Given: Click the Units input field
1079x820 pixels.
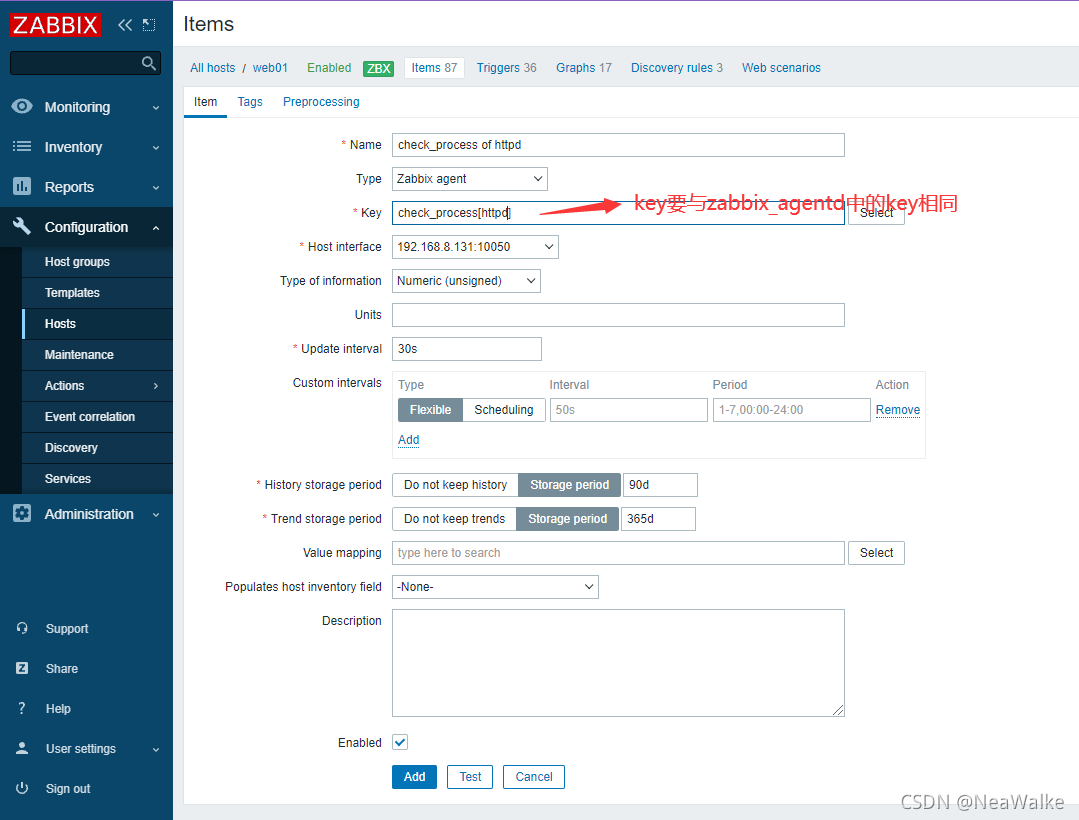Looking at the screenshot, I should [618, 315].
